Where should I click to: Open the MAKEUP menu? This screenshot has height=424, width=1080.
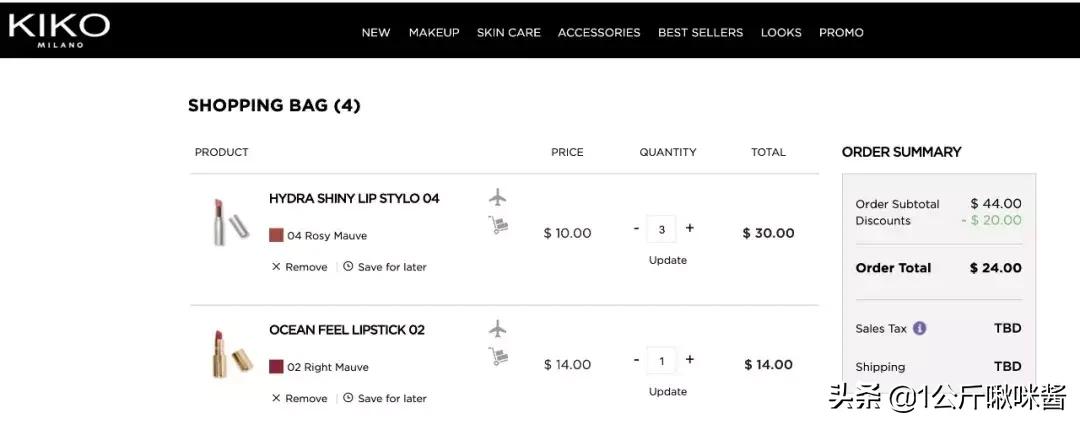(434, 32)
